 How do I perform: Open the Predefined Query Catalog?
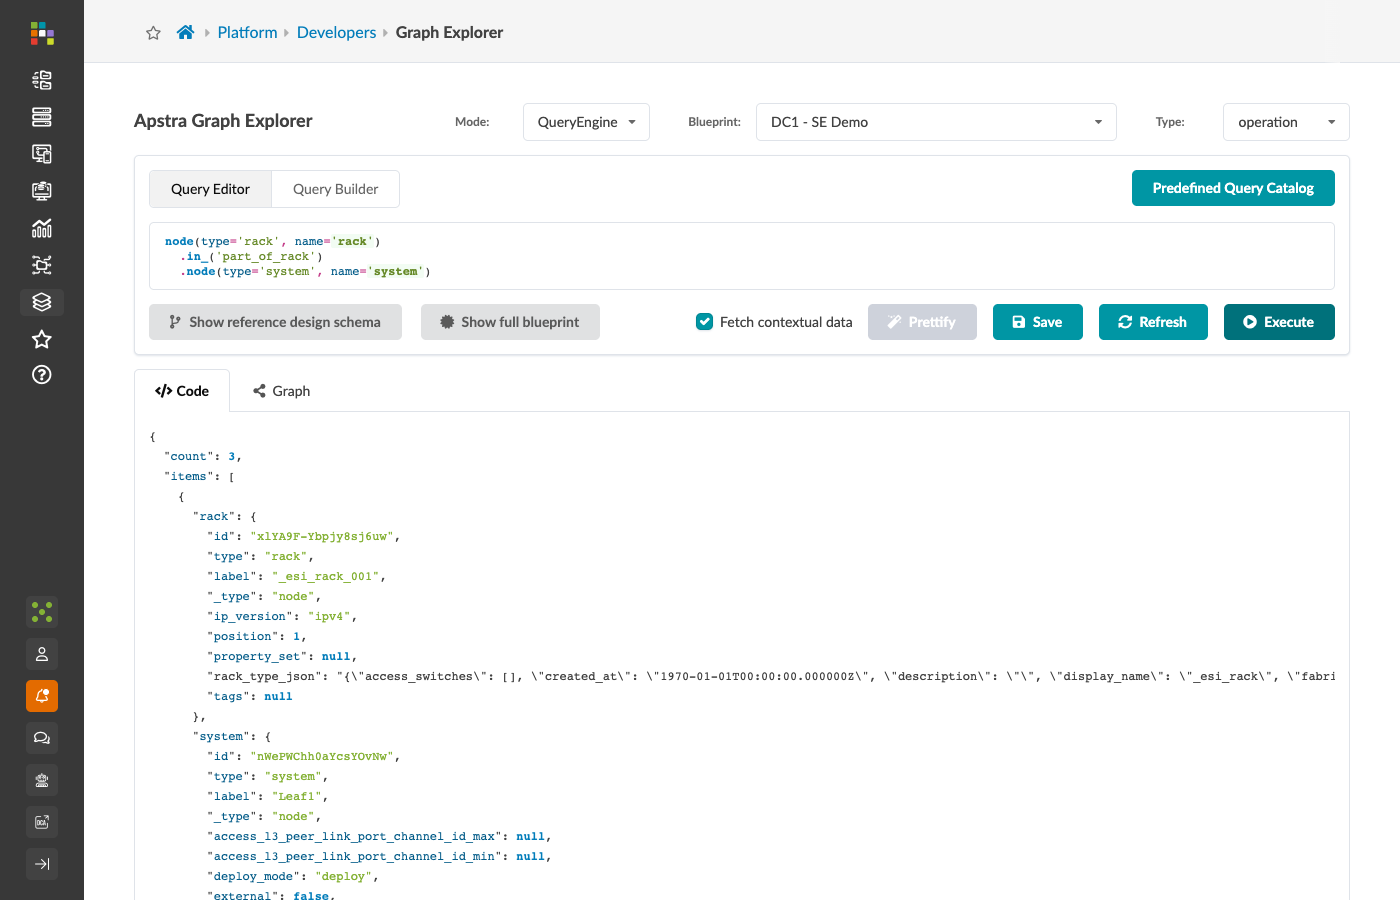pyautogui.click(x=1233, y=188)
